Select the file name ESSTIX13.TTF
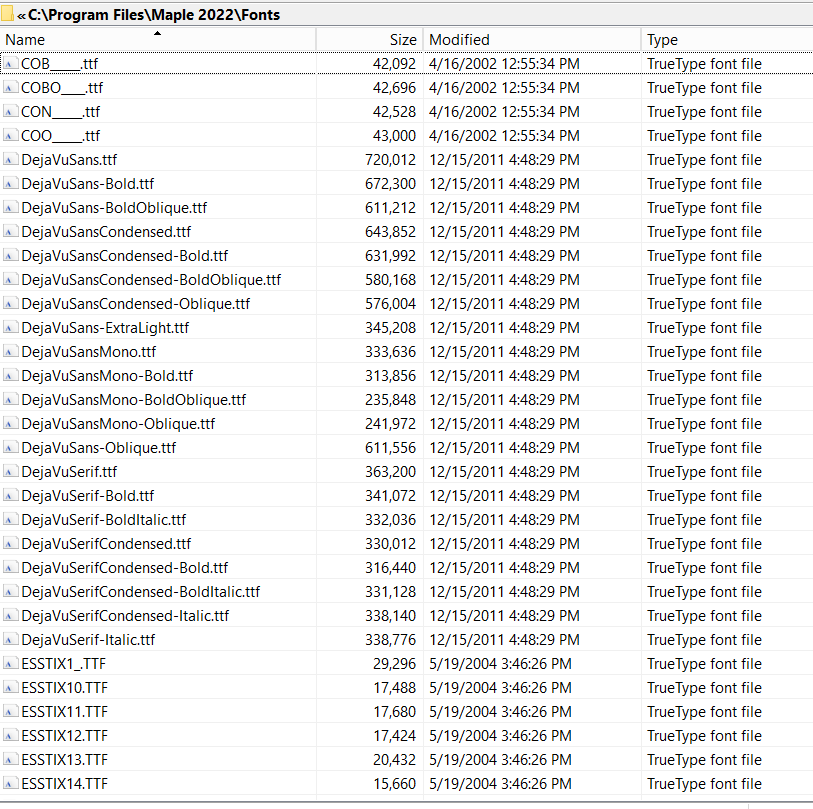813x809 pixels. coord(64,759)
